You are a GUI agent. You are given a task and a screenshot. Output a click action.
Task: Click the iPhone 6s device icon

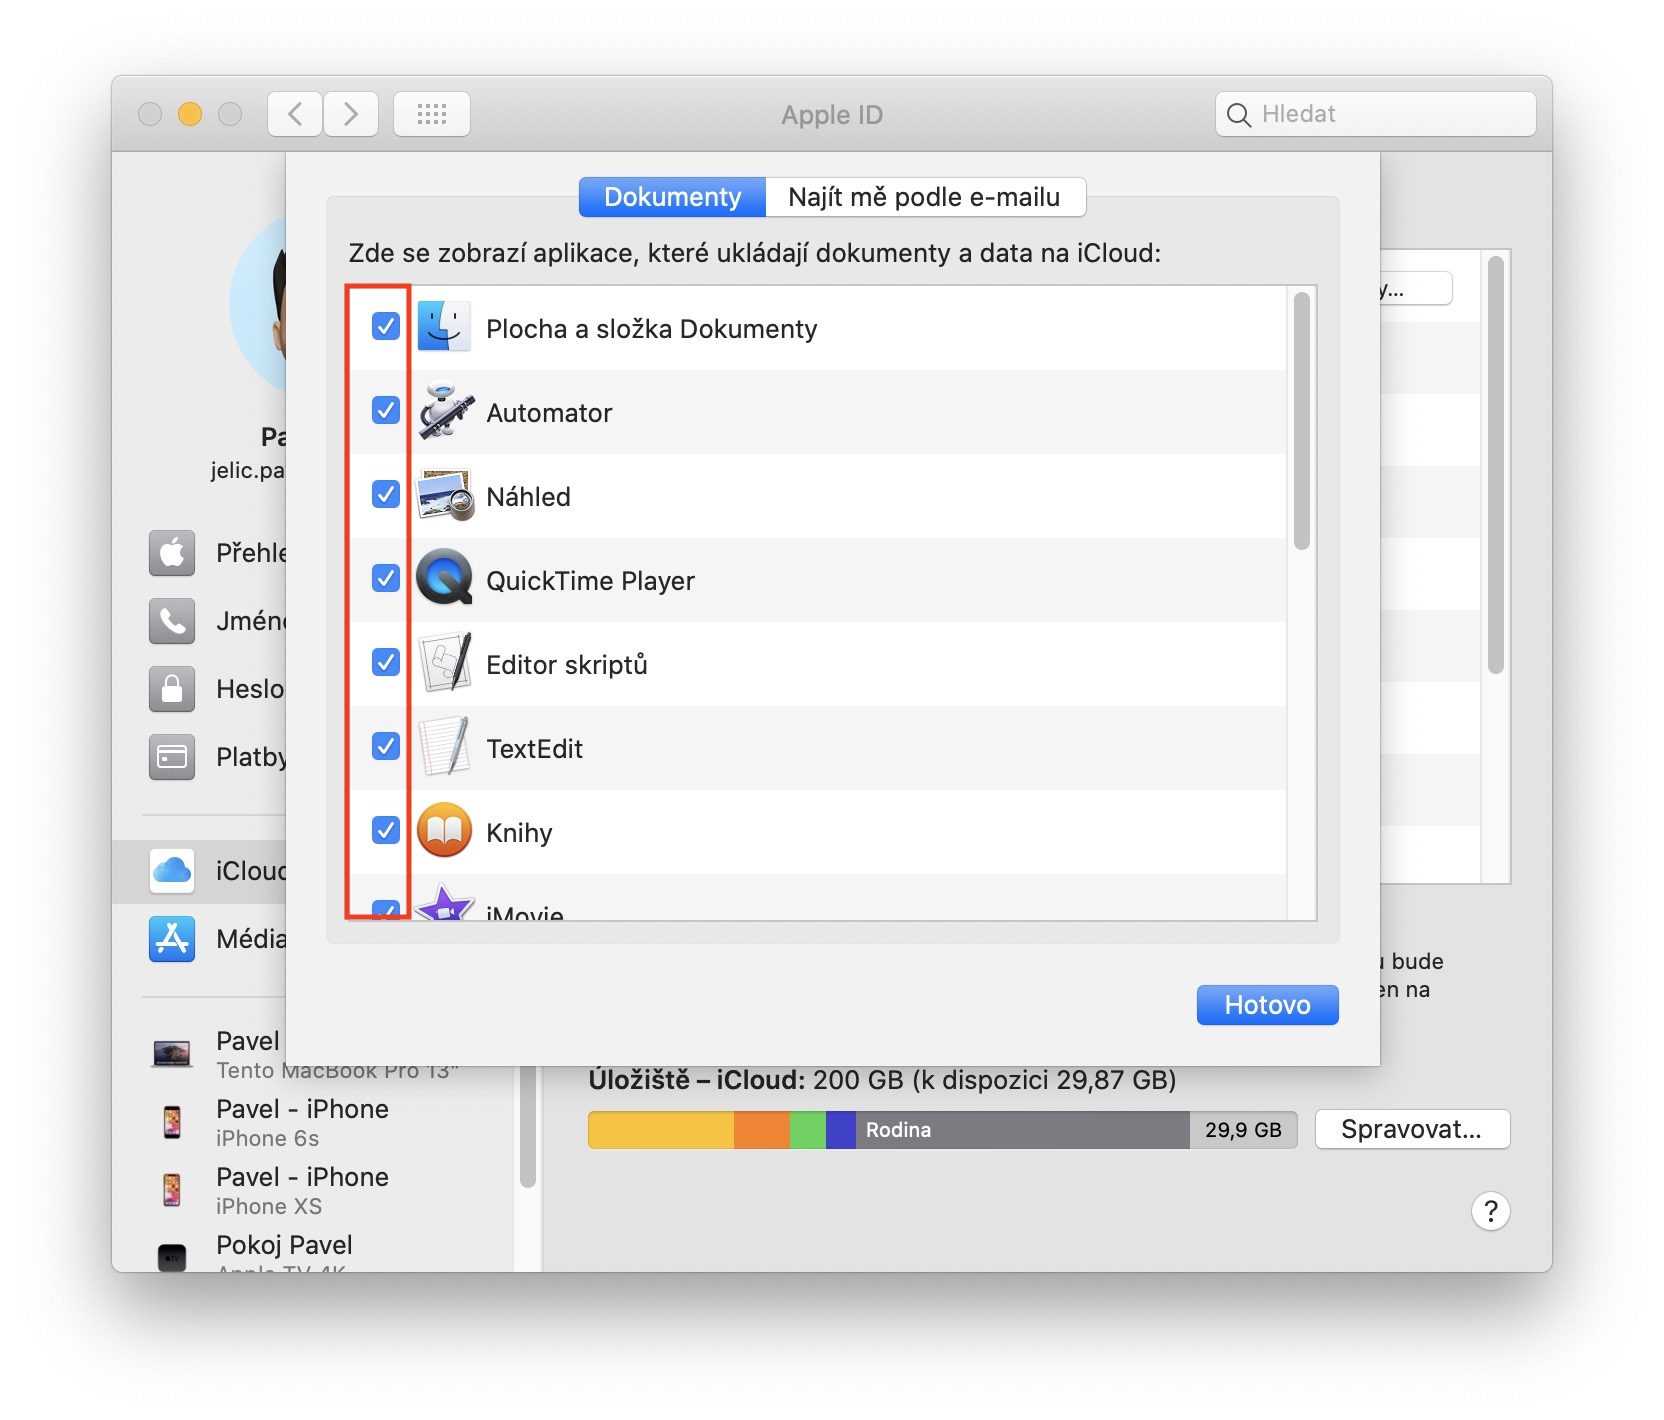click(x=172, y=1122)
